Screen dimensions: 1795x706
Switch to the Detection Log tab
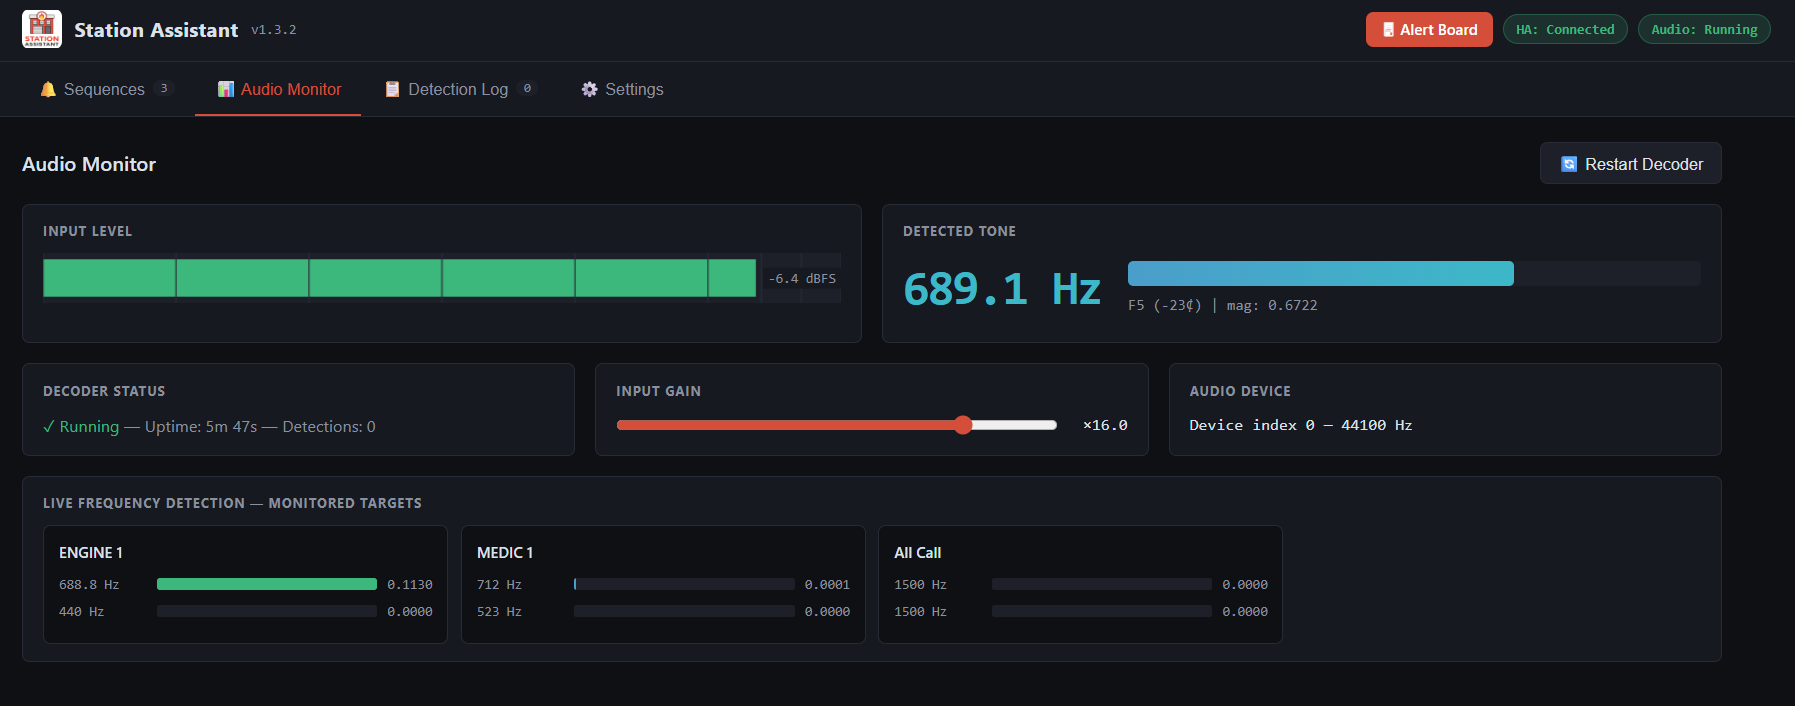[x=458, y=90]
